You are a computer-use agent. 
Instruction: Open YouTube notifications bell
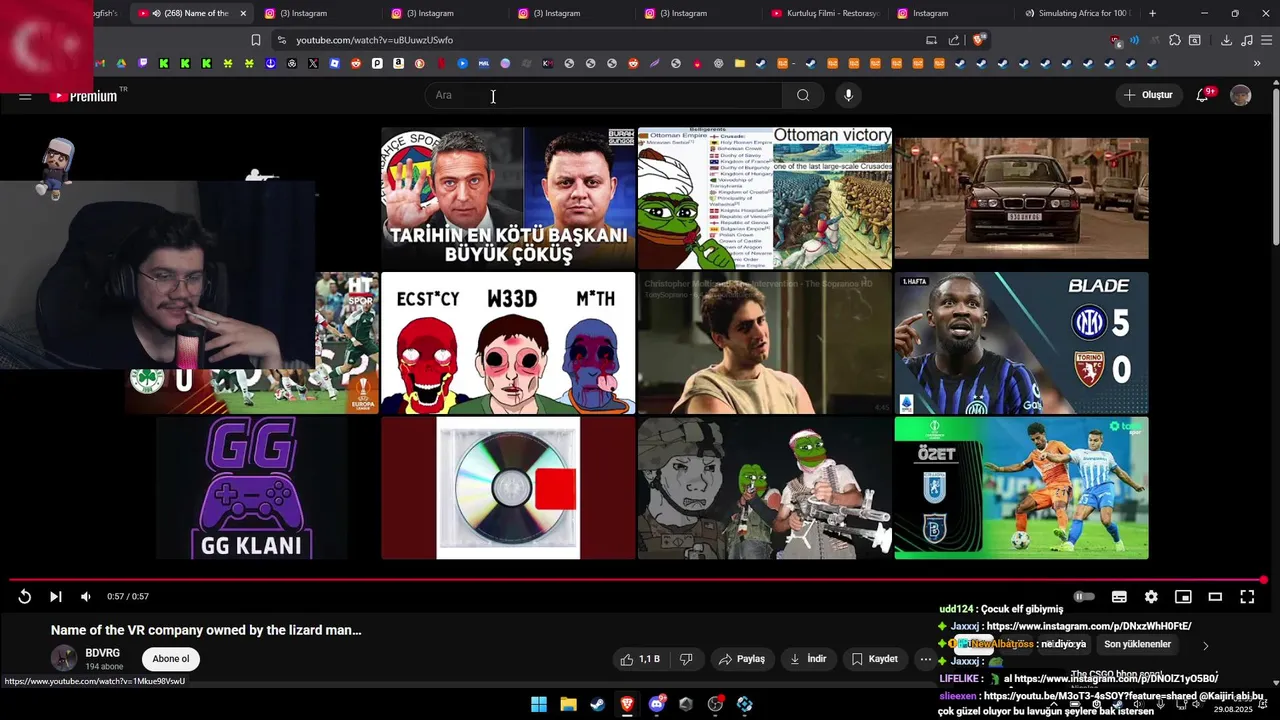(x=1203, y=95)
